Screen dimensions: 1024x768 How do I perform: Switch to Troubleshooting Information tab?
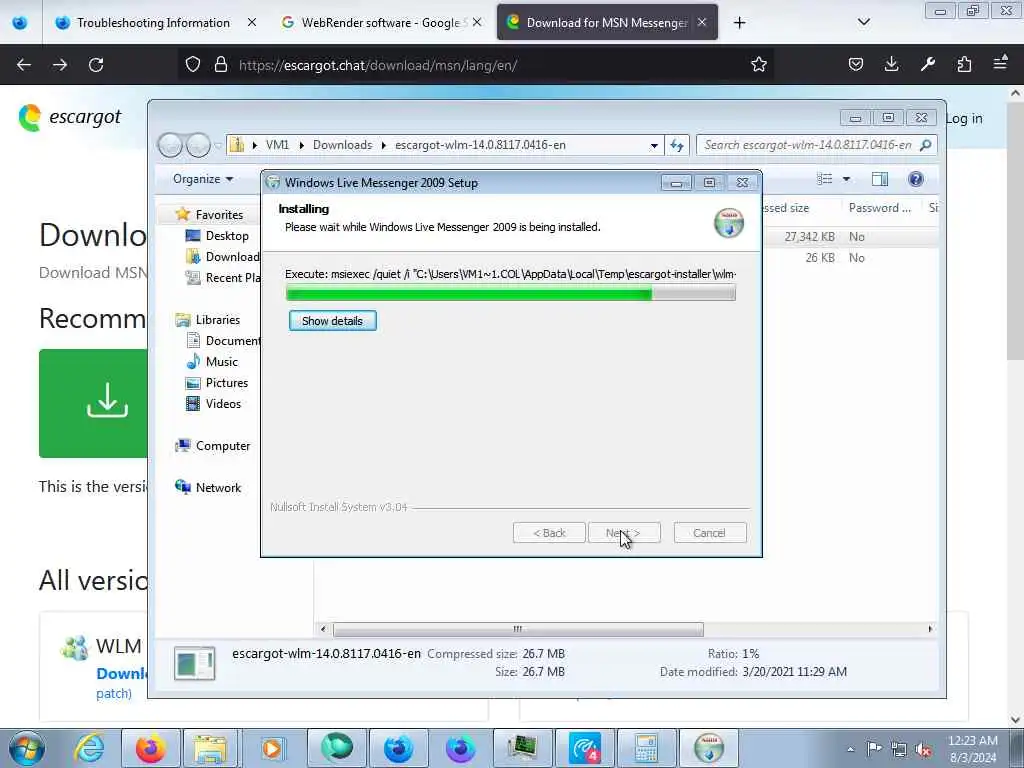(153, 23)
